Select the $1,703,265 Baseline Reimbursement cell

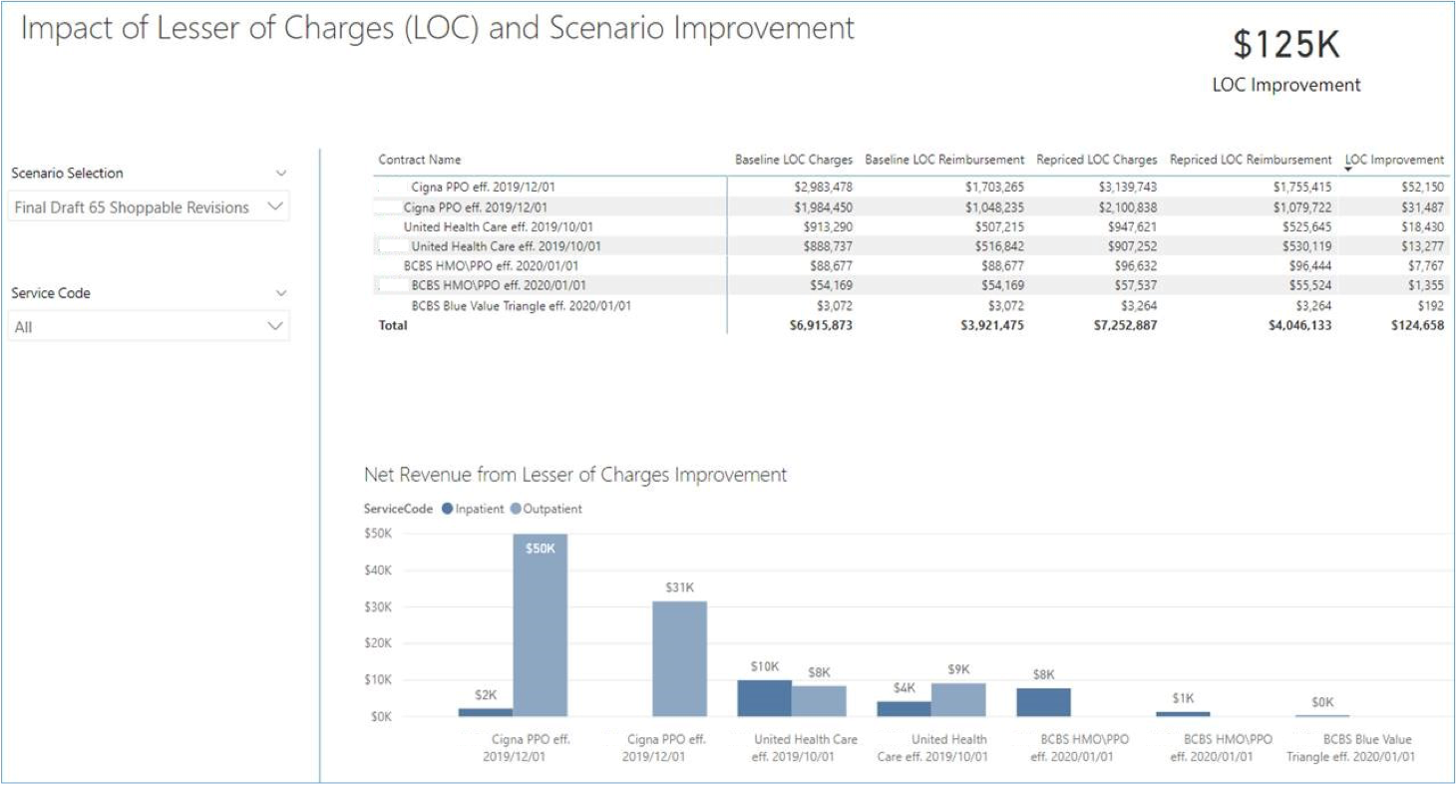[993, 187]
